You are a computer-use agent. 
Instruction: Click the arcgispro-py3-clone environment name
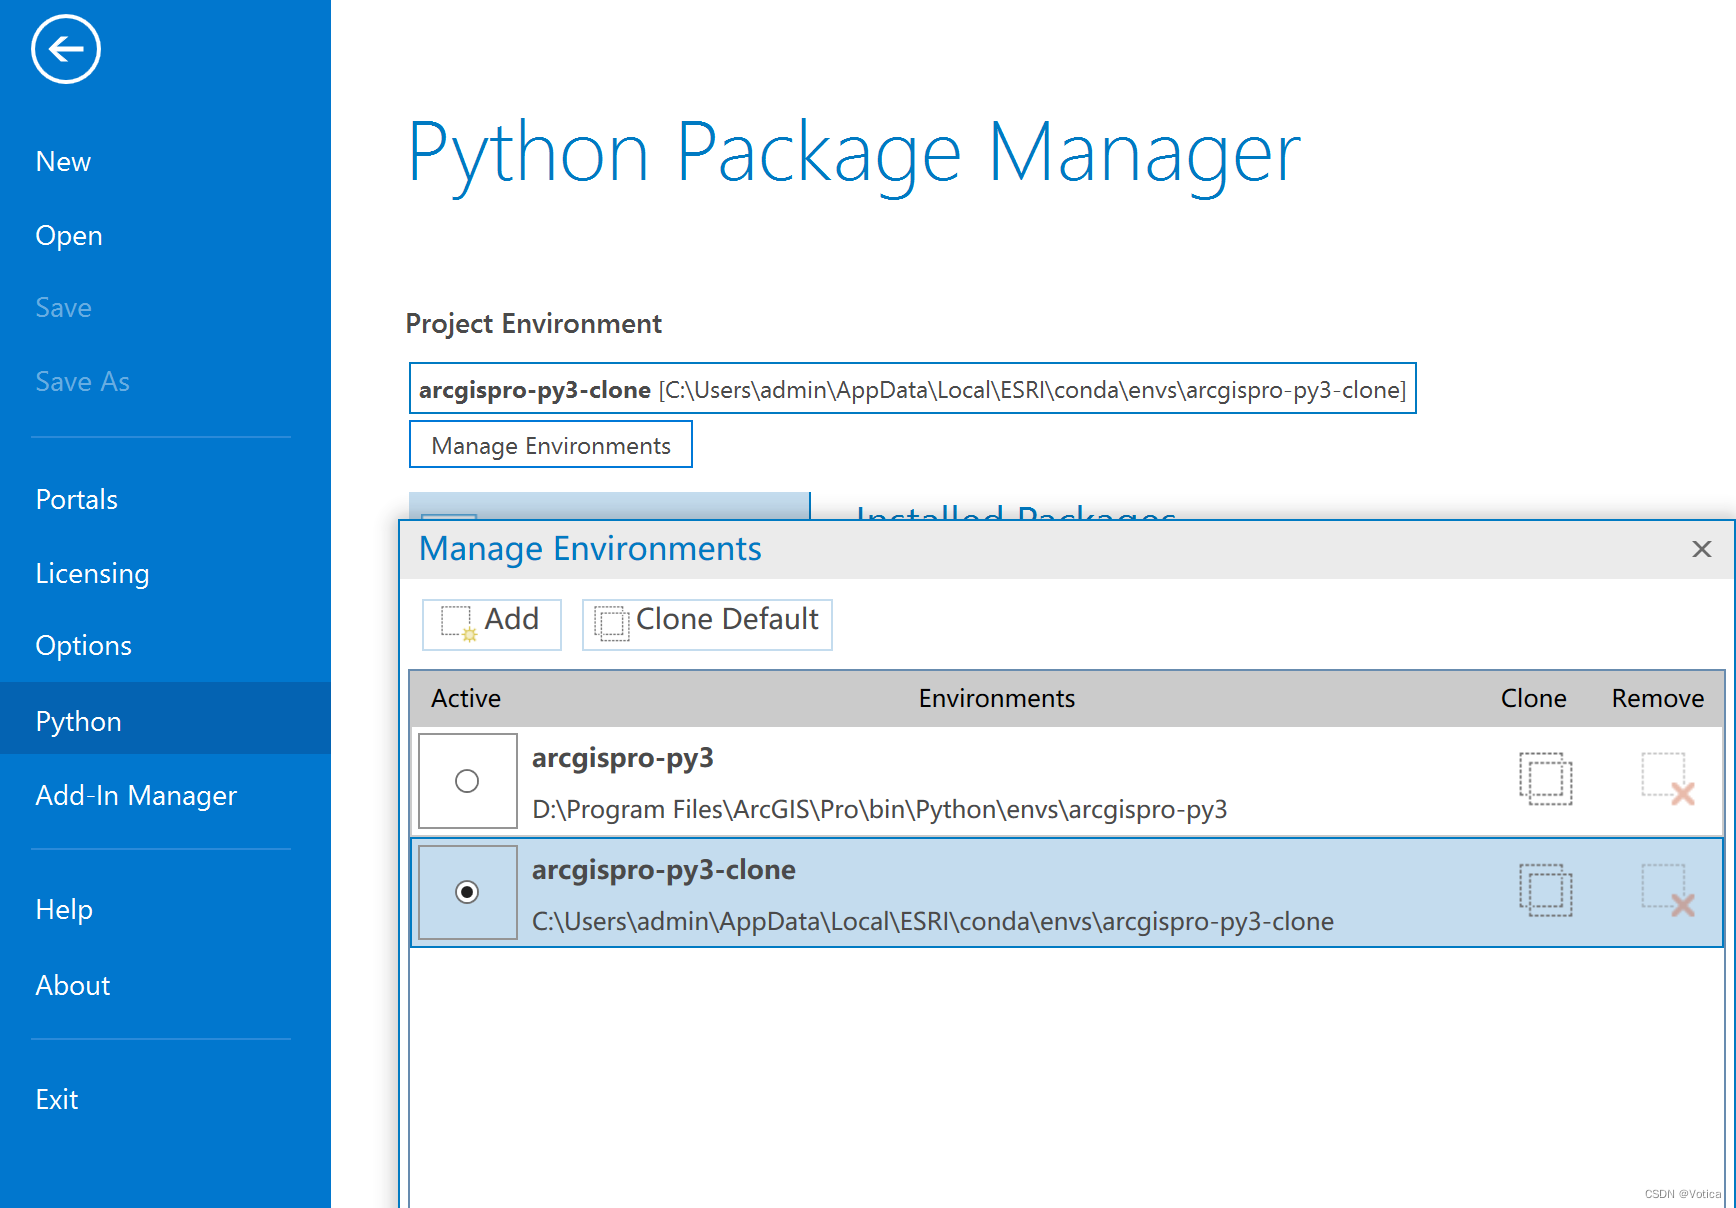pyautogui.click(x=663, y=870)
